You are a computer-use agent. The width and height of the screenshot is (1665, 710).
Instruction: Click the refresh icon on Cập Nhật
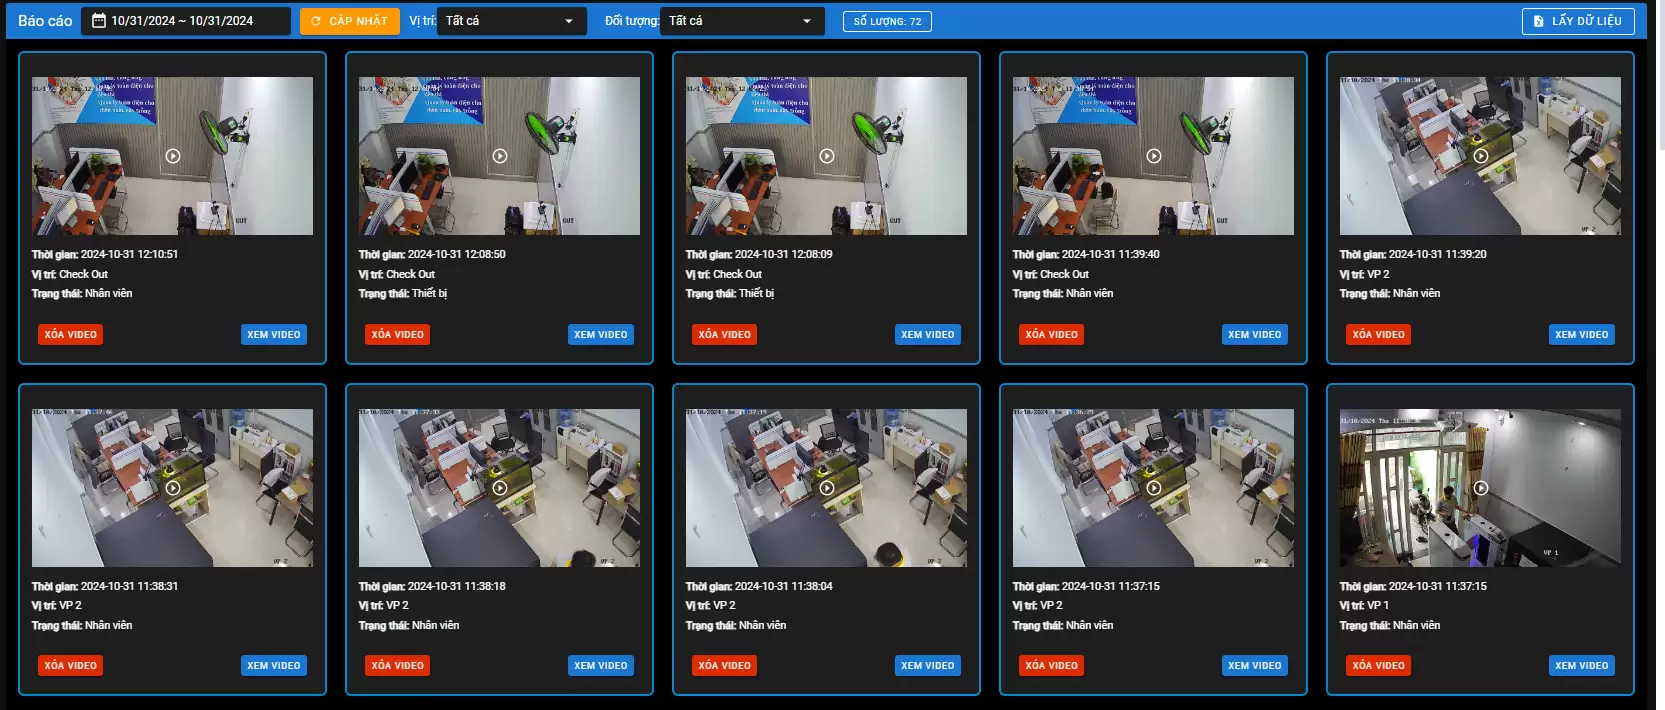tap(316, 21)
